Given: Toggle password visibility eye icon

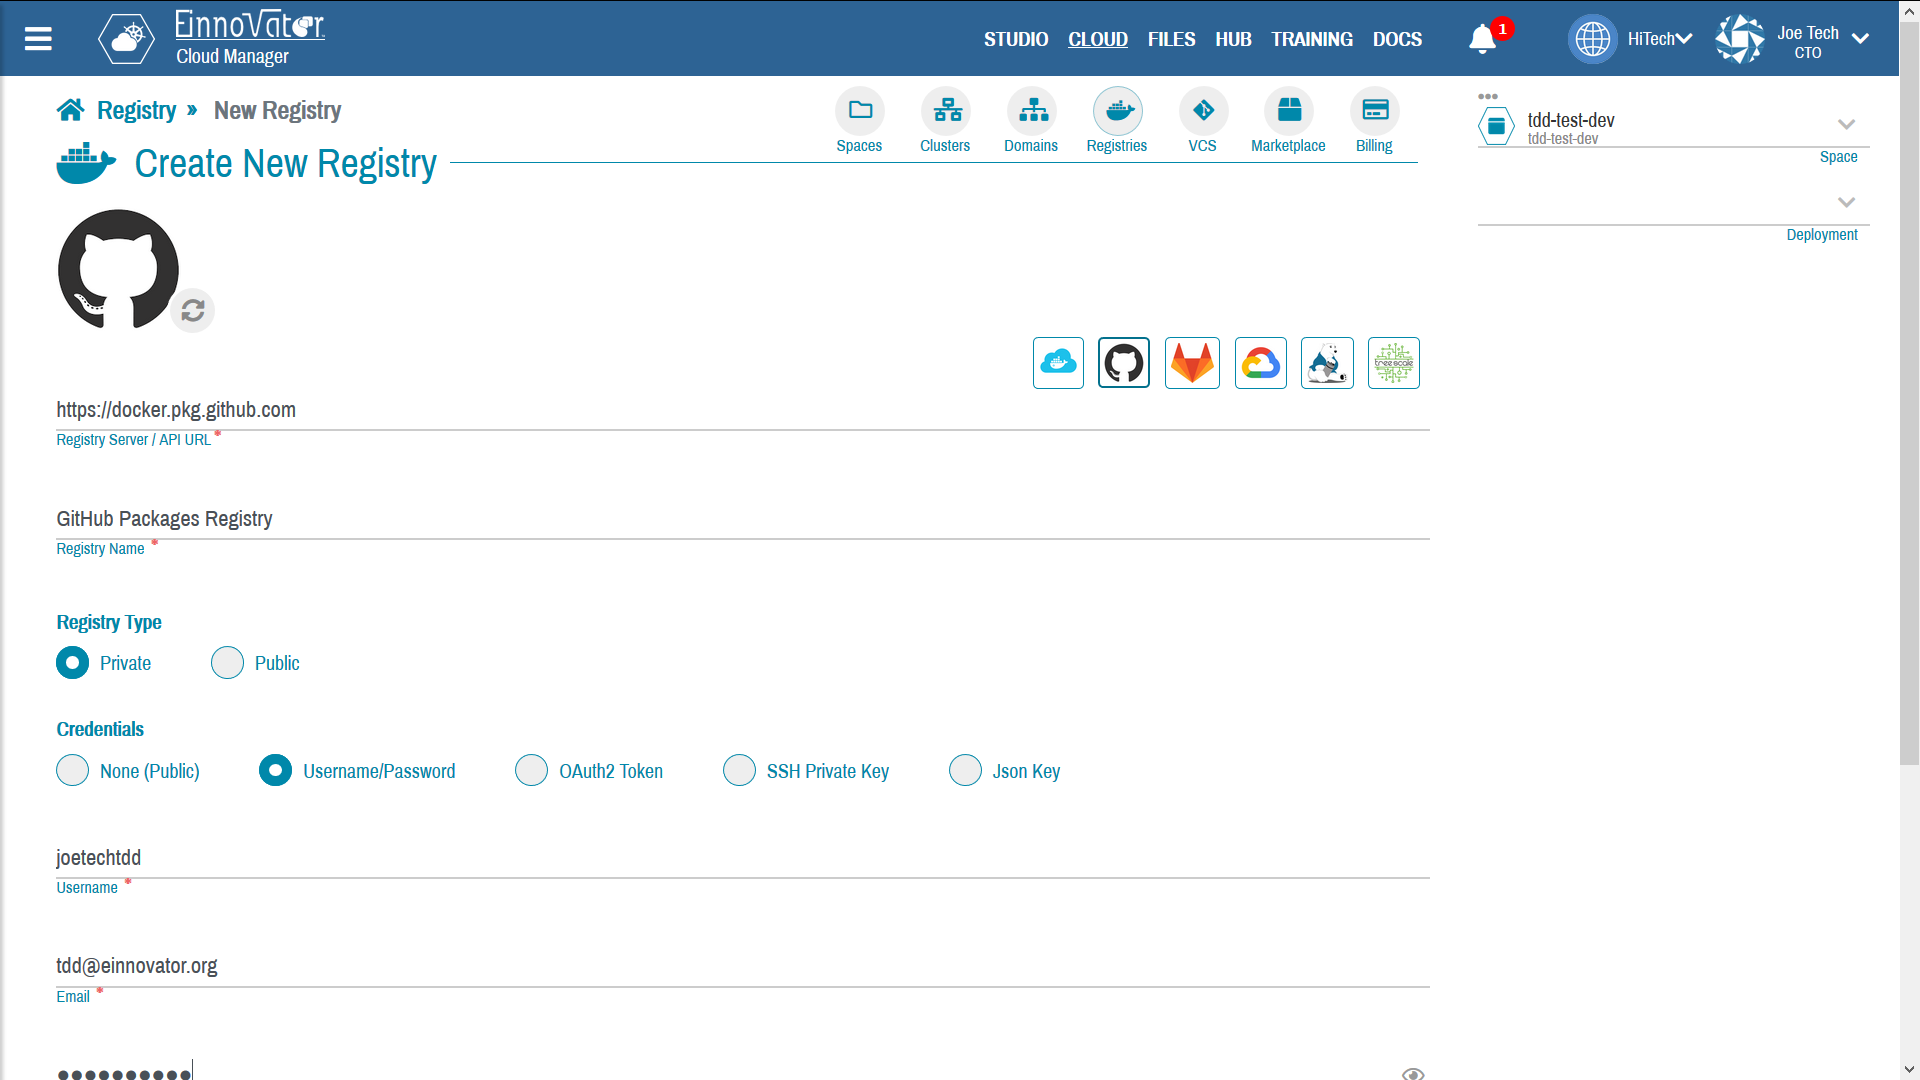Looking at the screenshot, I should (1413, 1073).
